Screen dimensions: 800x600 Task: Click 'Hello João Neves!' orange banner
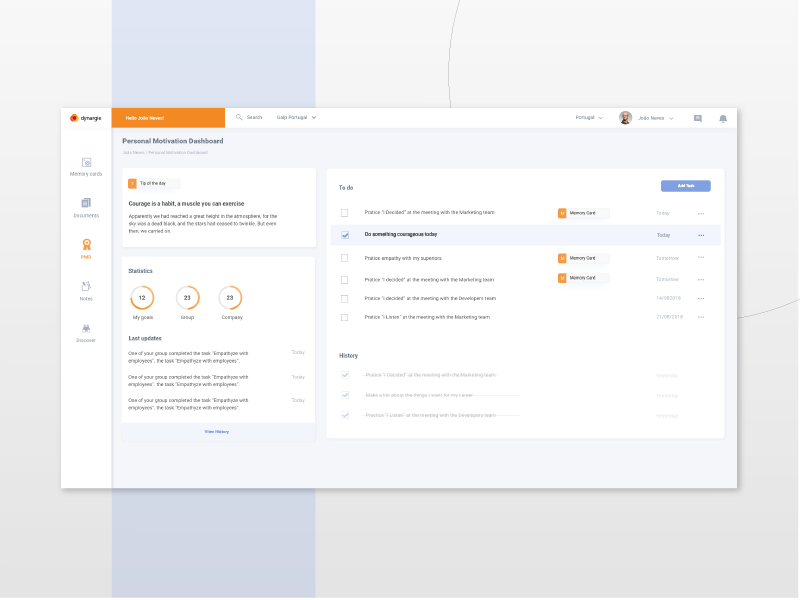(x=168, y=118)
